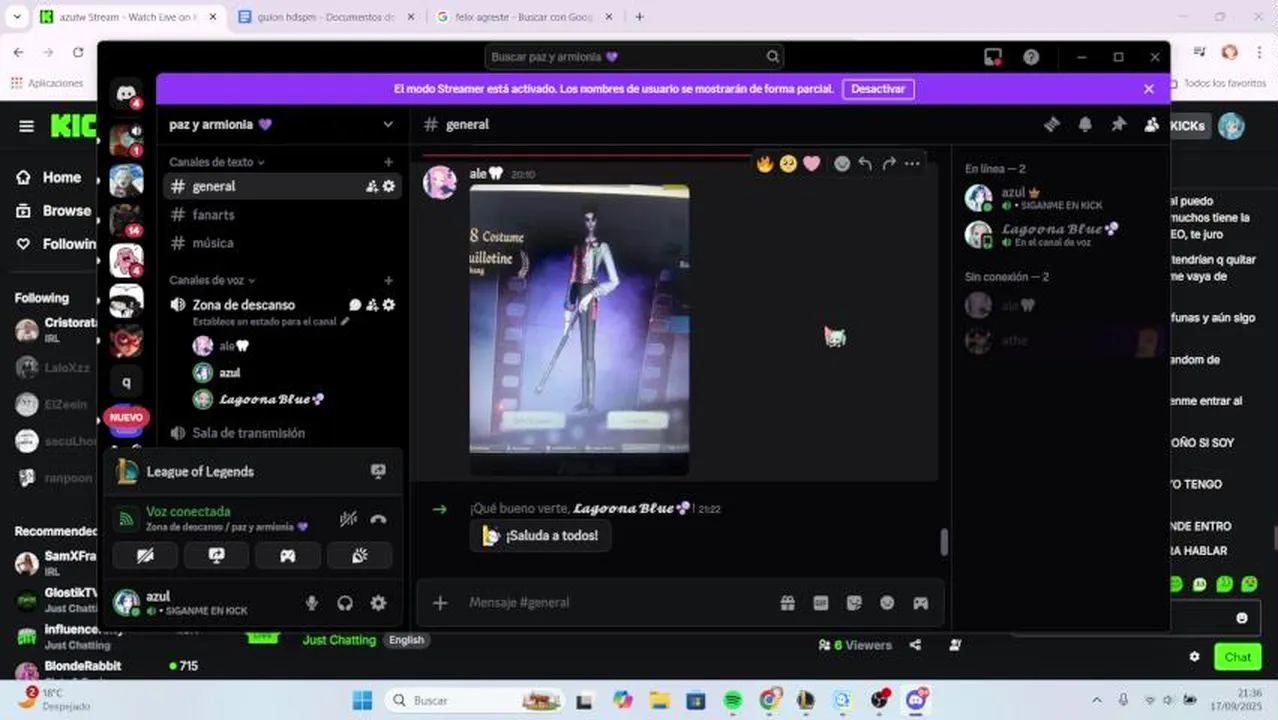Reply to ale's message arrow icon
This screenshot has width=1278, height=720.
865,164
